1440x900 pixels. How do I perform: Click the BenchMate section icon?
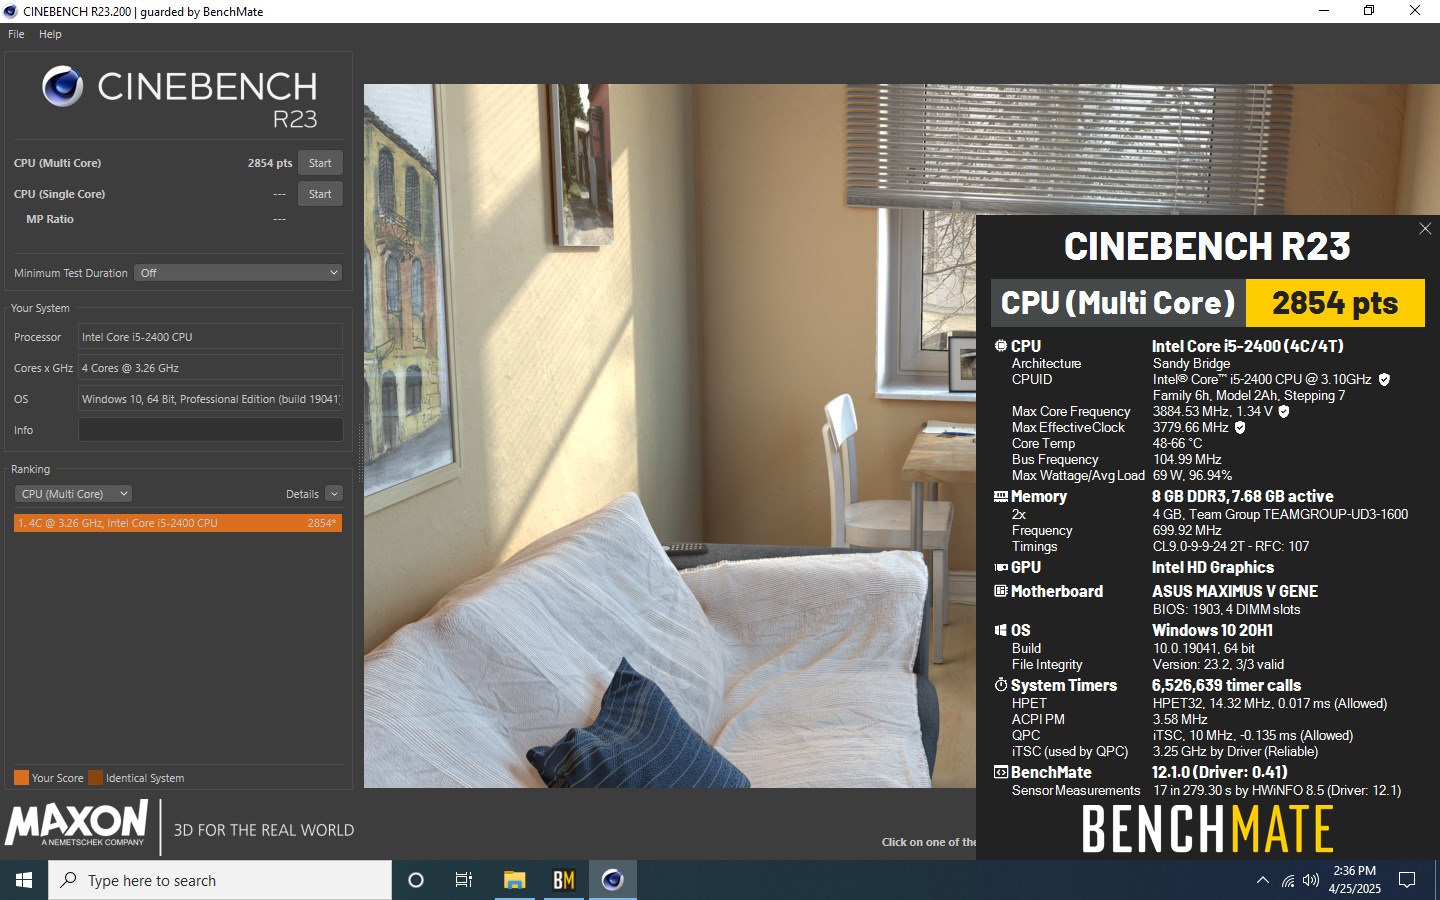pyautogui.click(x=1000, y=772)
